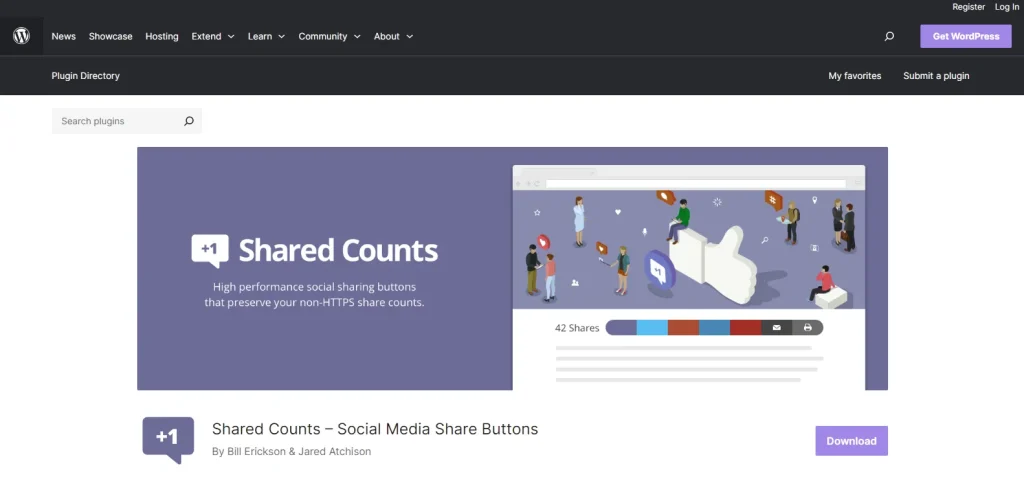This screenshot has height=479, width=1024.
Task: Open Submit a plugin link
Action: (936, 76)
